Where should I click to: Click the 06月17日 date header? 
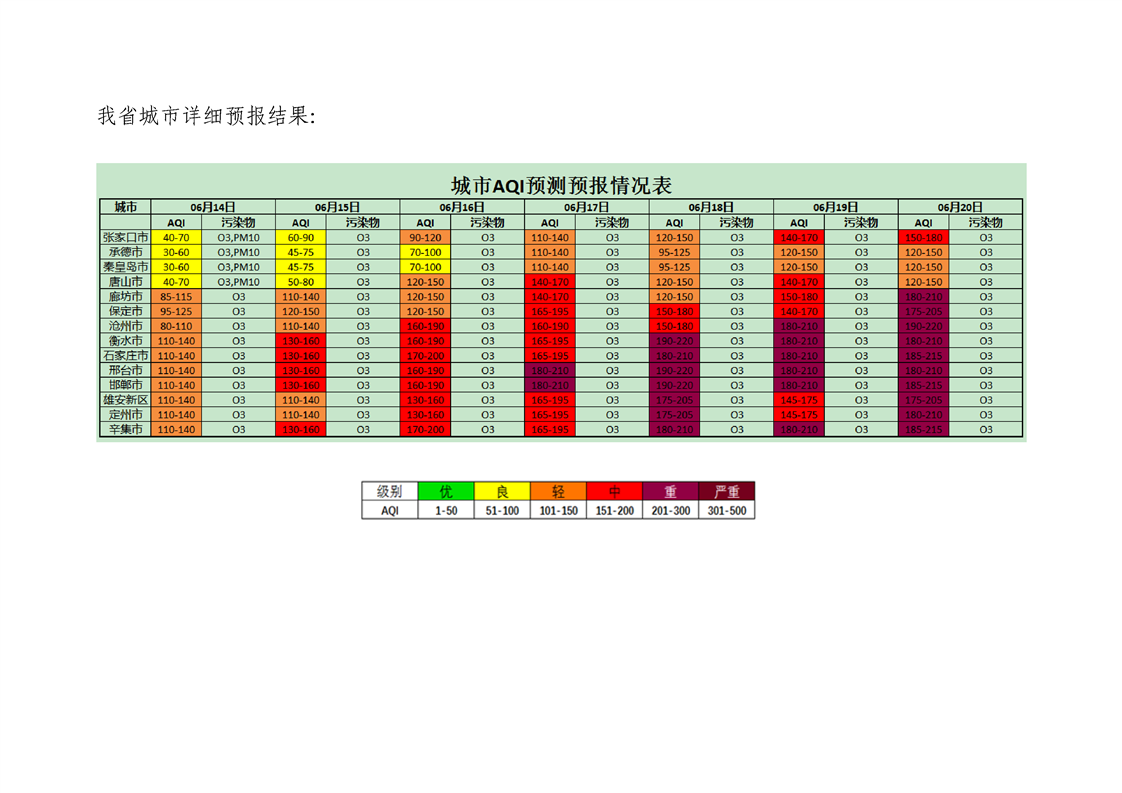(586, 207)
